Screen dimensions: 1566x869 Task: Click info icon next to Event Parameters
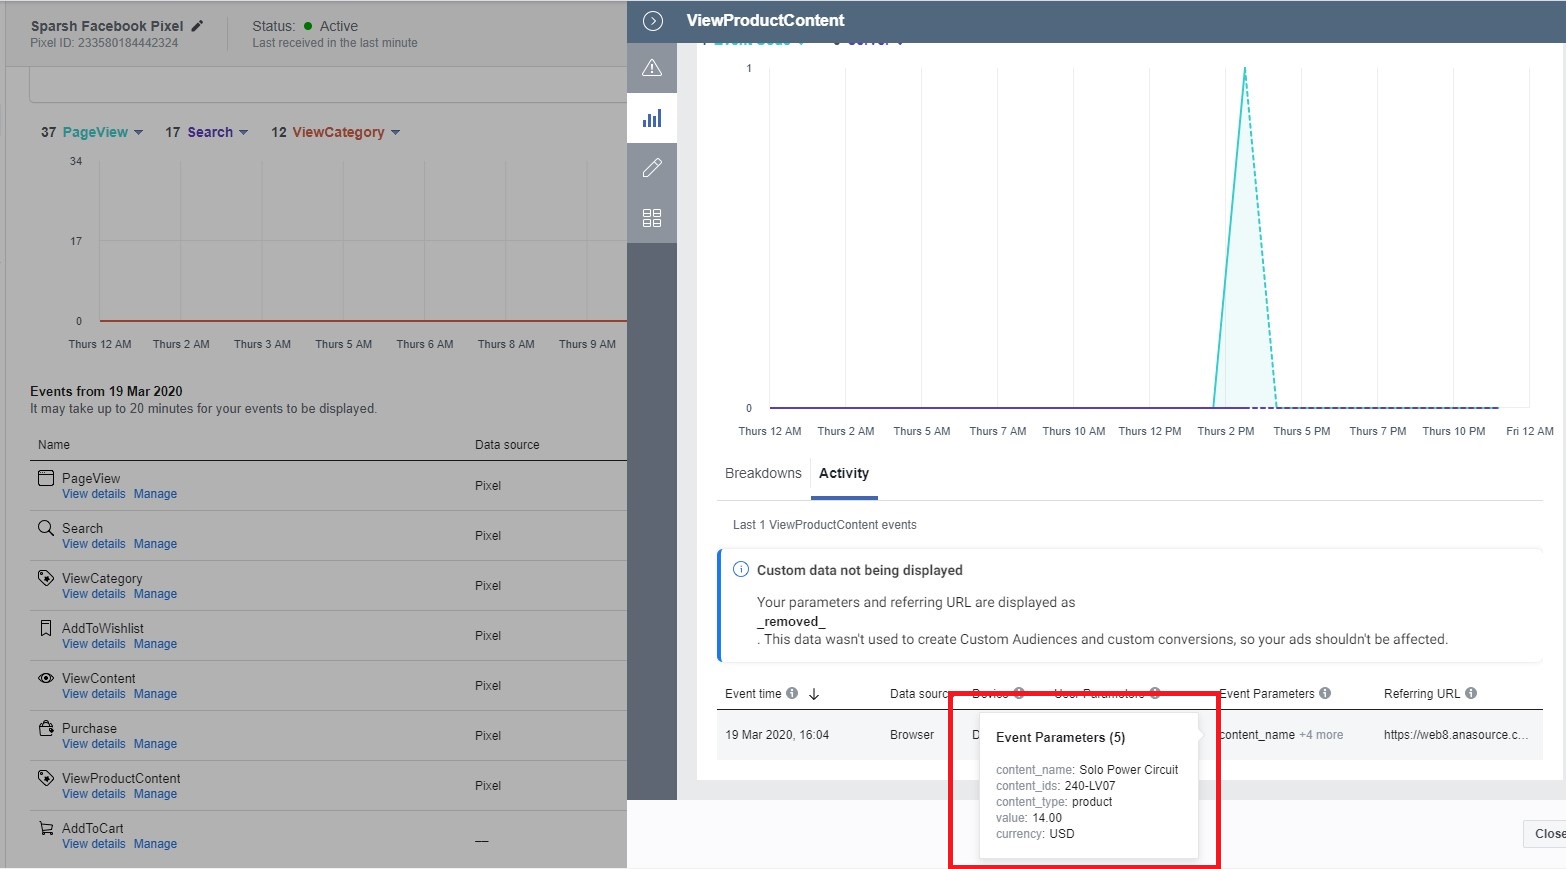(x=1325, y=693)
